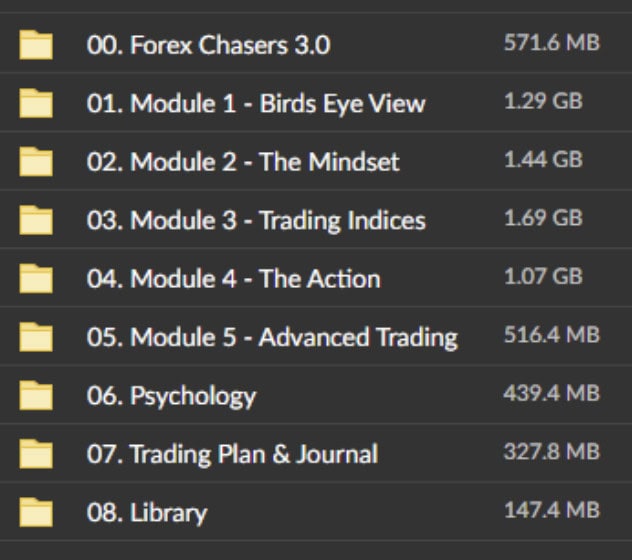Select the Advanced Trading folder icon
The width and height of the screenshot is (632, 560).
[36, 337]
